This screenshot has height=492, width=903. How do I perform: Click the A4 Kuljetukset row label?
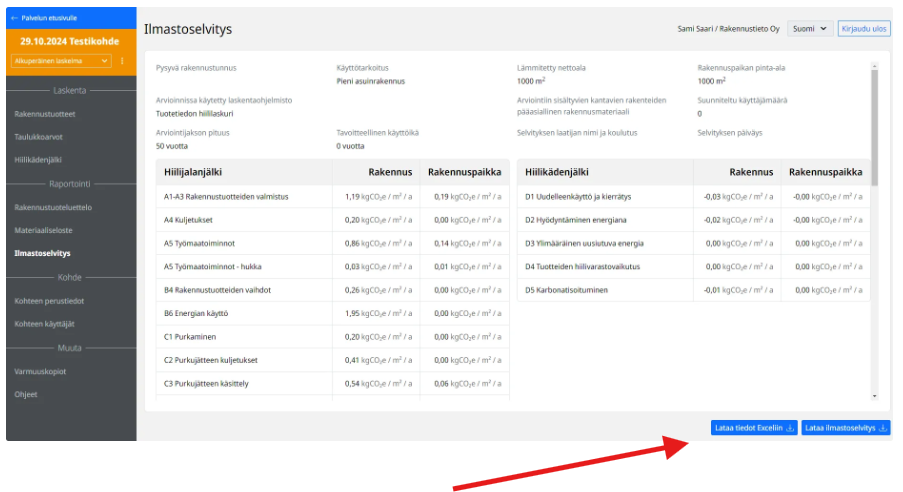[x=188, y=220]
